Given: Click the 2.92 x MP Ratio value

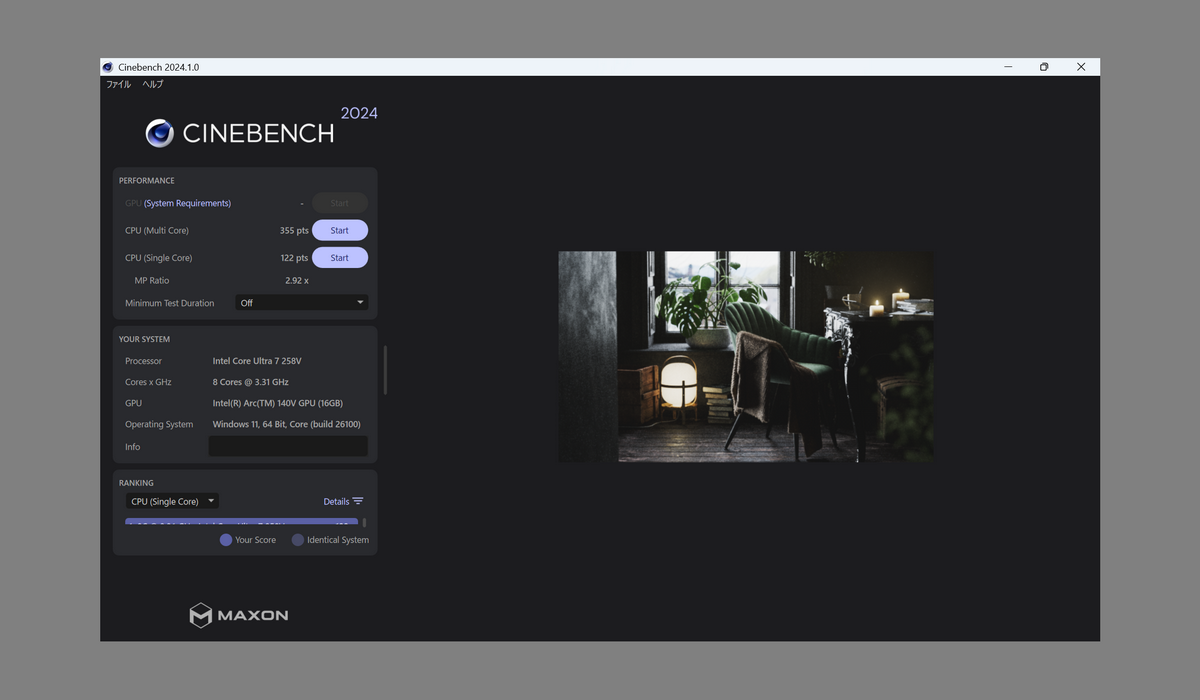Looking at the screenshot, I should coord(297,280).
